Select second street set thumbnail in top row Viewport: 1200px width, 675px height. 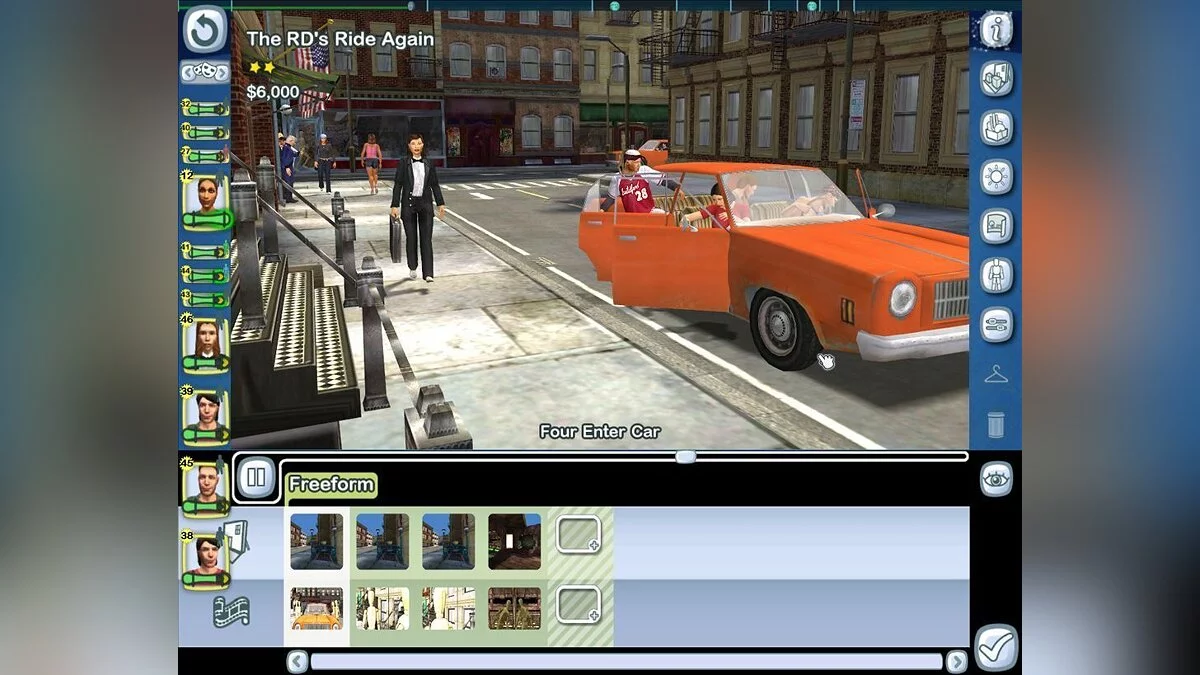pos(382,542)
